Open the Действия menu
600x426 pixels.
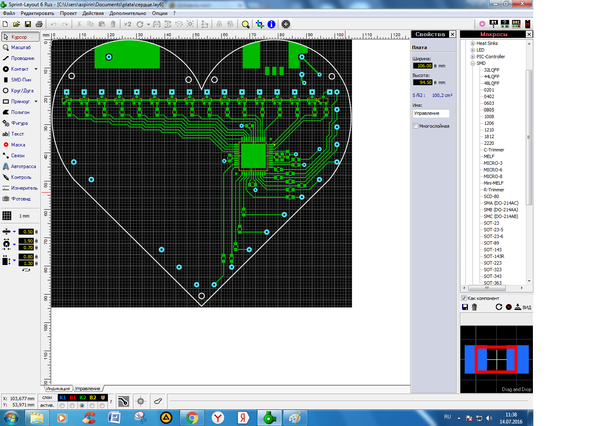coord(93,14)
